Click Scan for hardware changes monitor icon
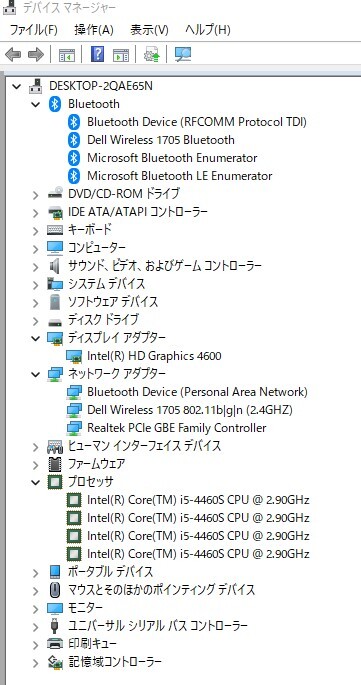Viewport: 361px width, 685px height. coord(183,55)
